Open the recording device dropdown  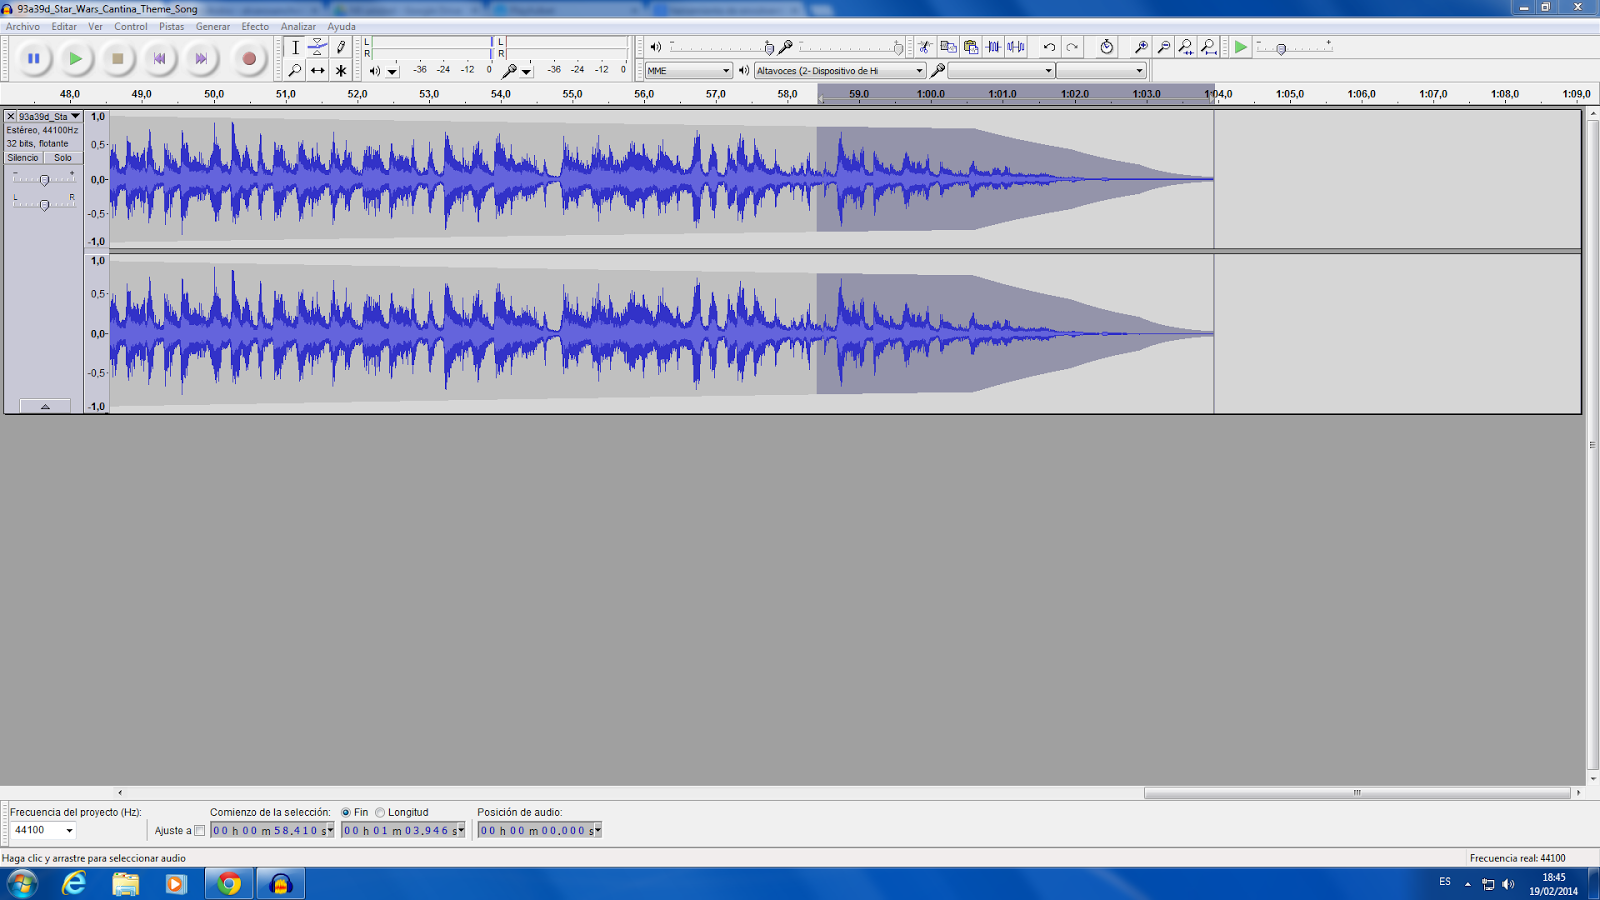click(1001, 71)
